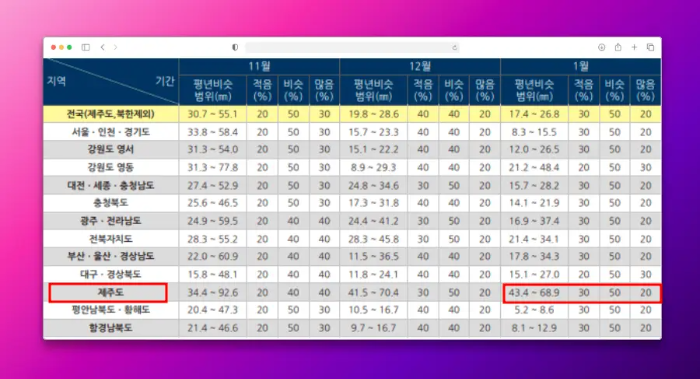The width and height of the screenshot is (700, 379).
Task: Click the 43.4 ~ 68.9 cell
Action: [x=534, y=292]
